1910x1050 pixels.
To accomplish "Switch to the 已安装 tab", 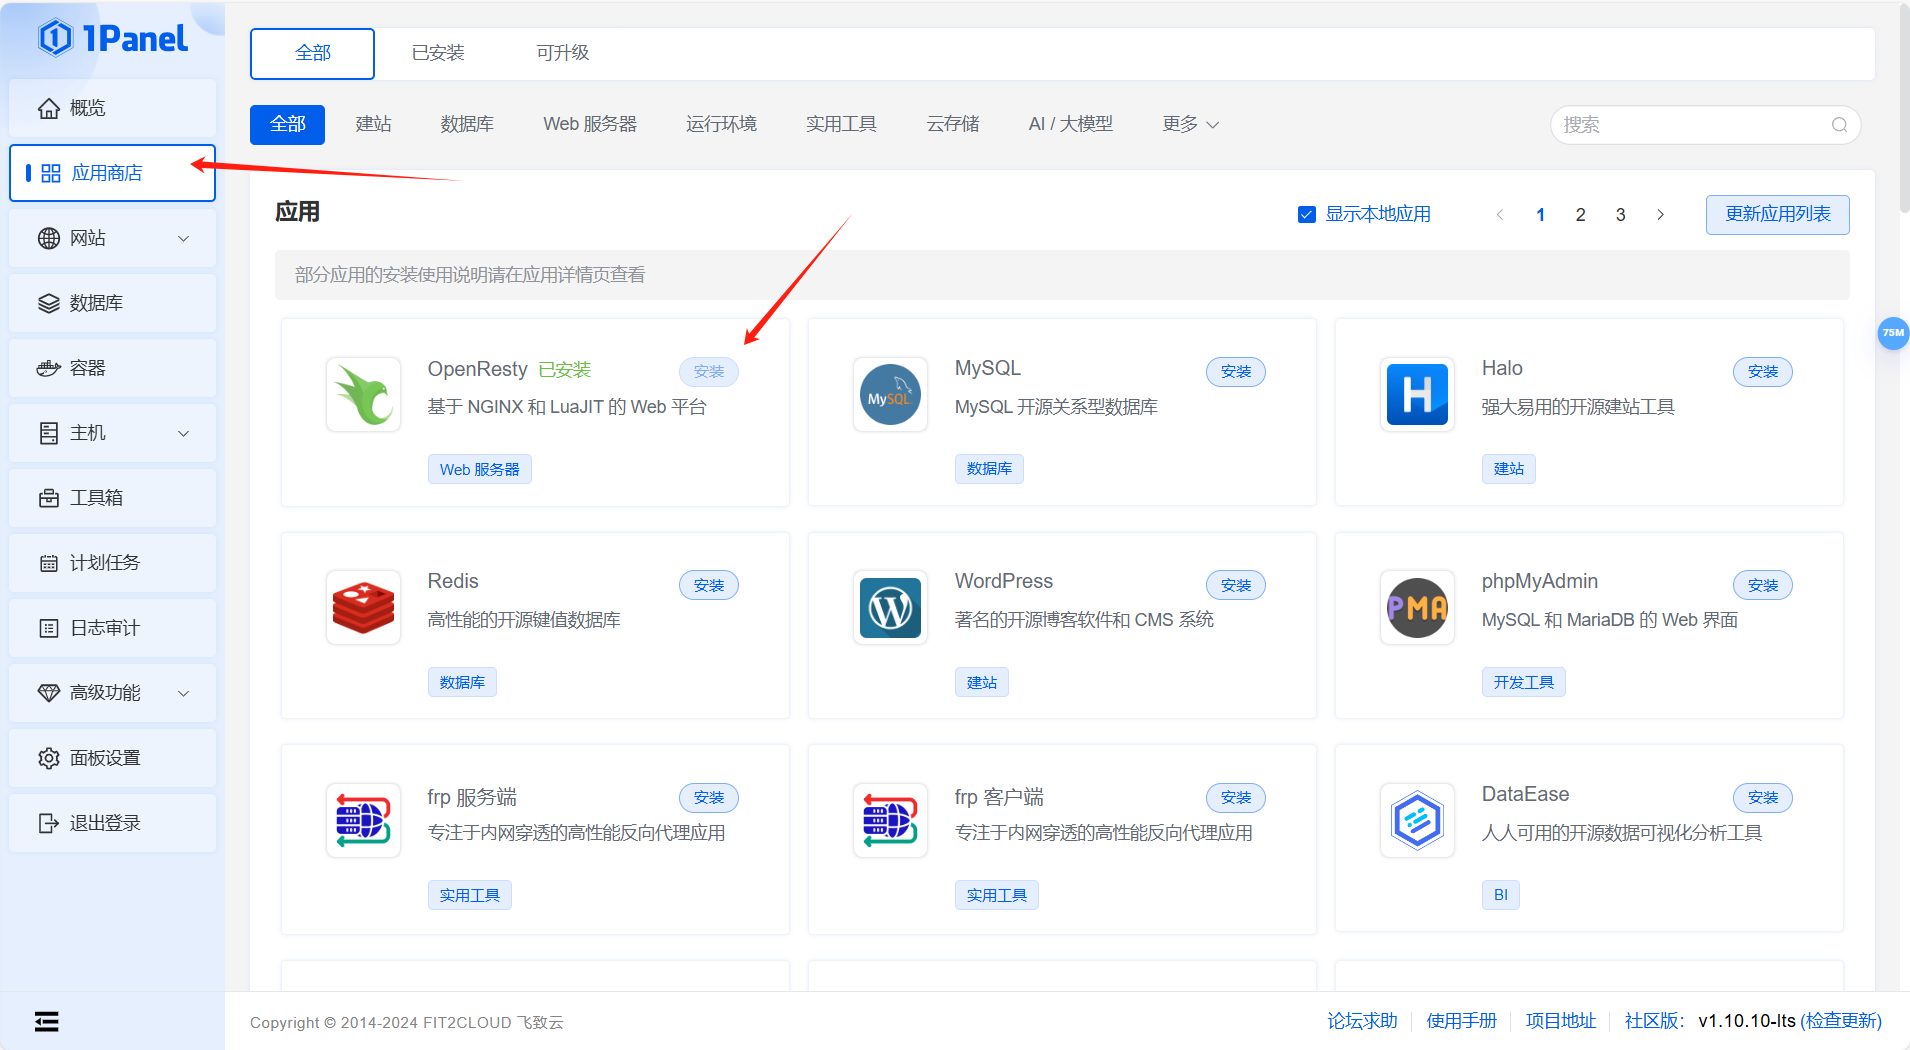I will 438,53.
